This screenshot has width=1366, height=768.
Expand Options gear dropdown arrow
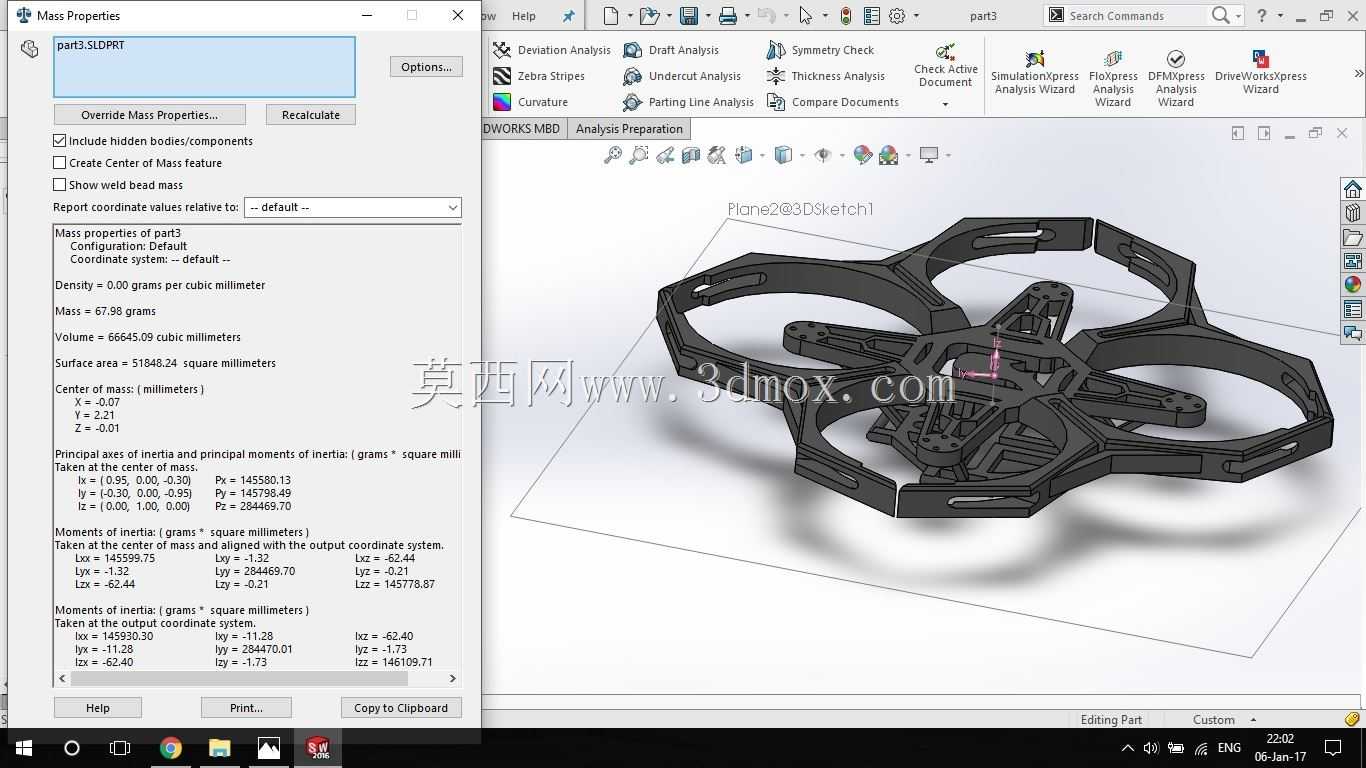click(x=916, y=16)
